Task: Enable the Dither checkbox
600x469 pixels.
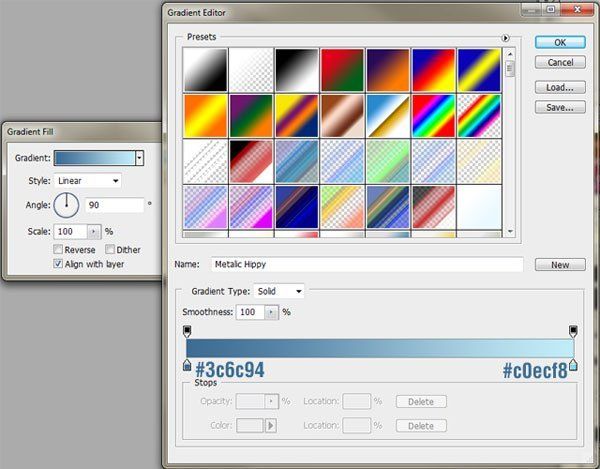Action: [x=110, y=249]
